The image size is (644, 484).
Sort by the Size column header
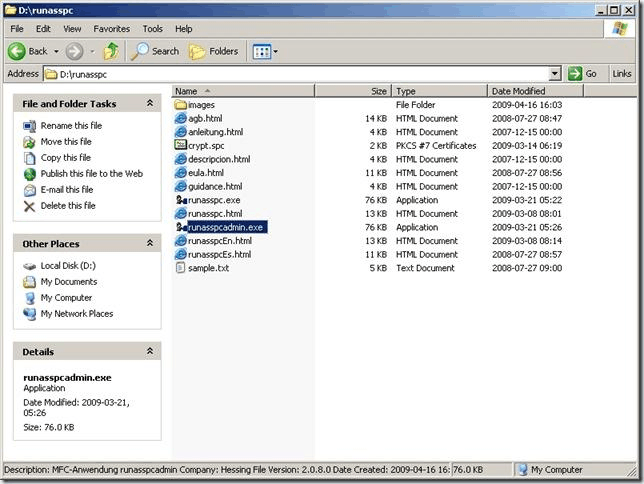(353, 91)
